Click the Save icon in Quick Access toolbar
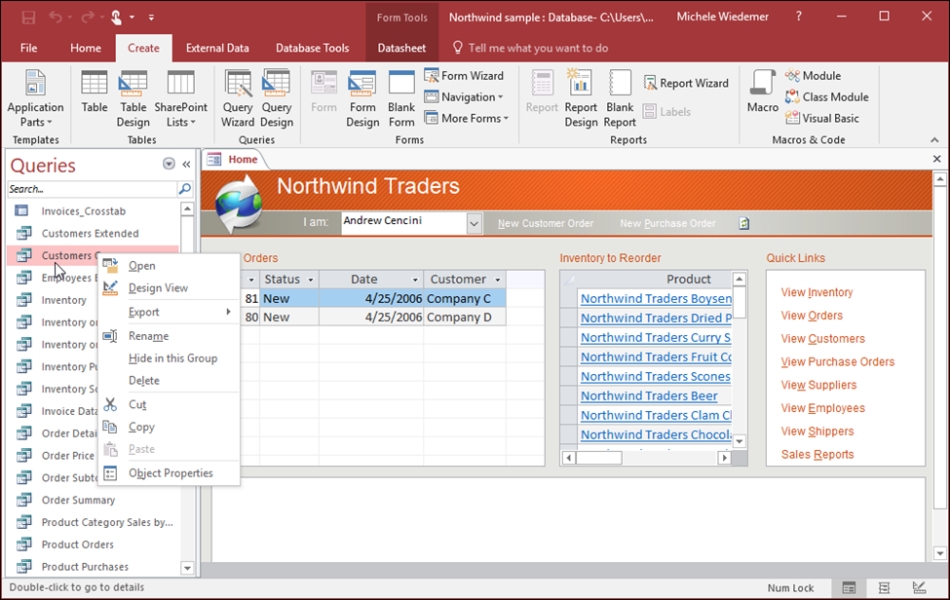This screenshot has width=950, height=600. click(28, 17)
